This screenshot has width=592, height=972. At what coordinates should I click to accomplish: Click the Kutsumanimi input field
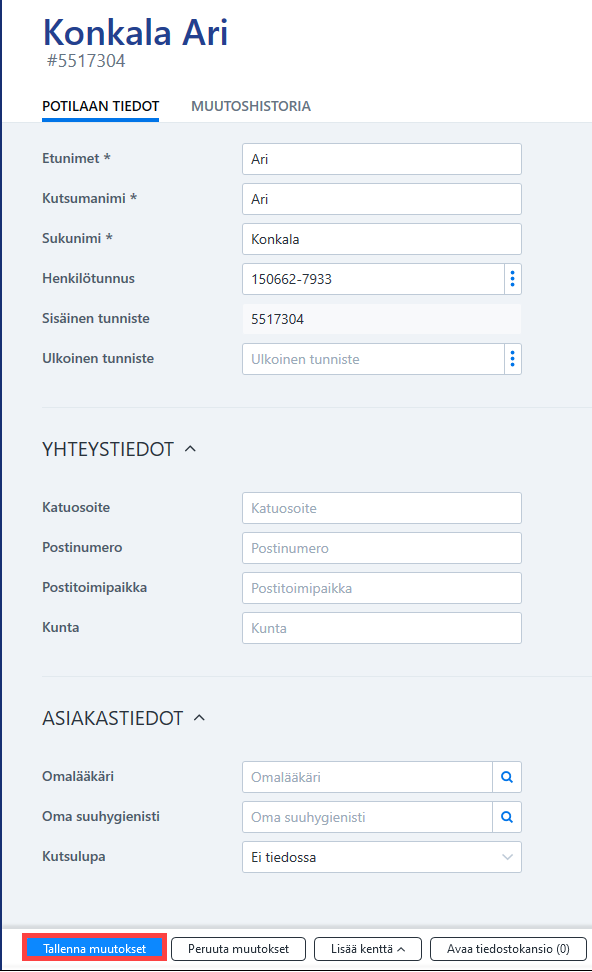coord(382,199)
